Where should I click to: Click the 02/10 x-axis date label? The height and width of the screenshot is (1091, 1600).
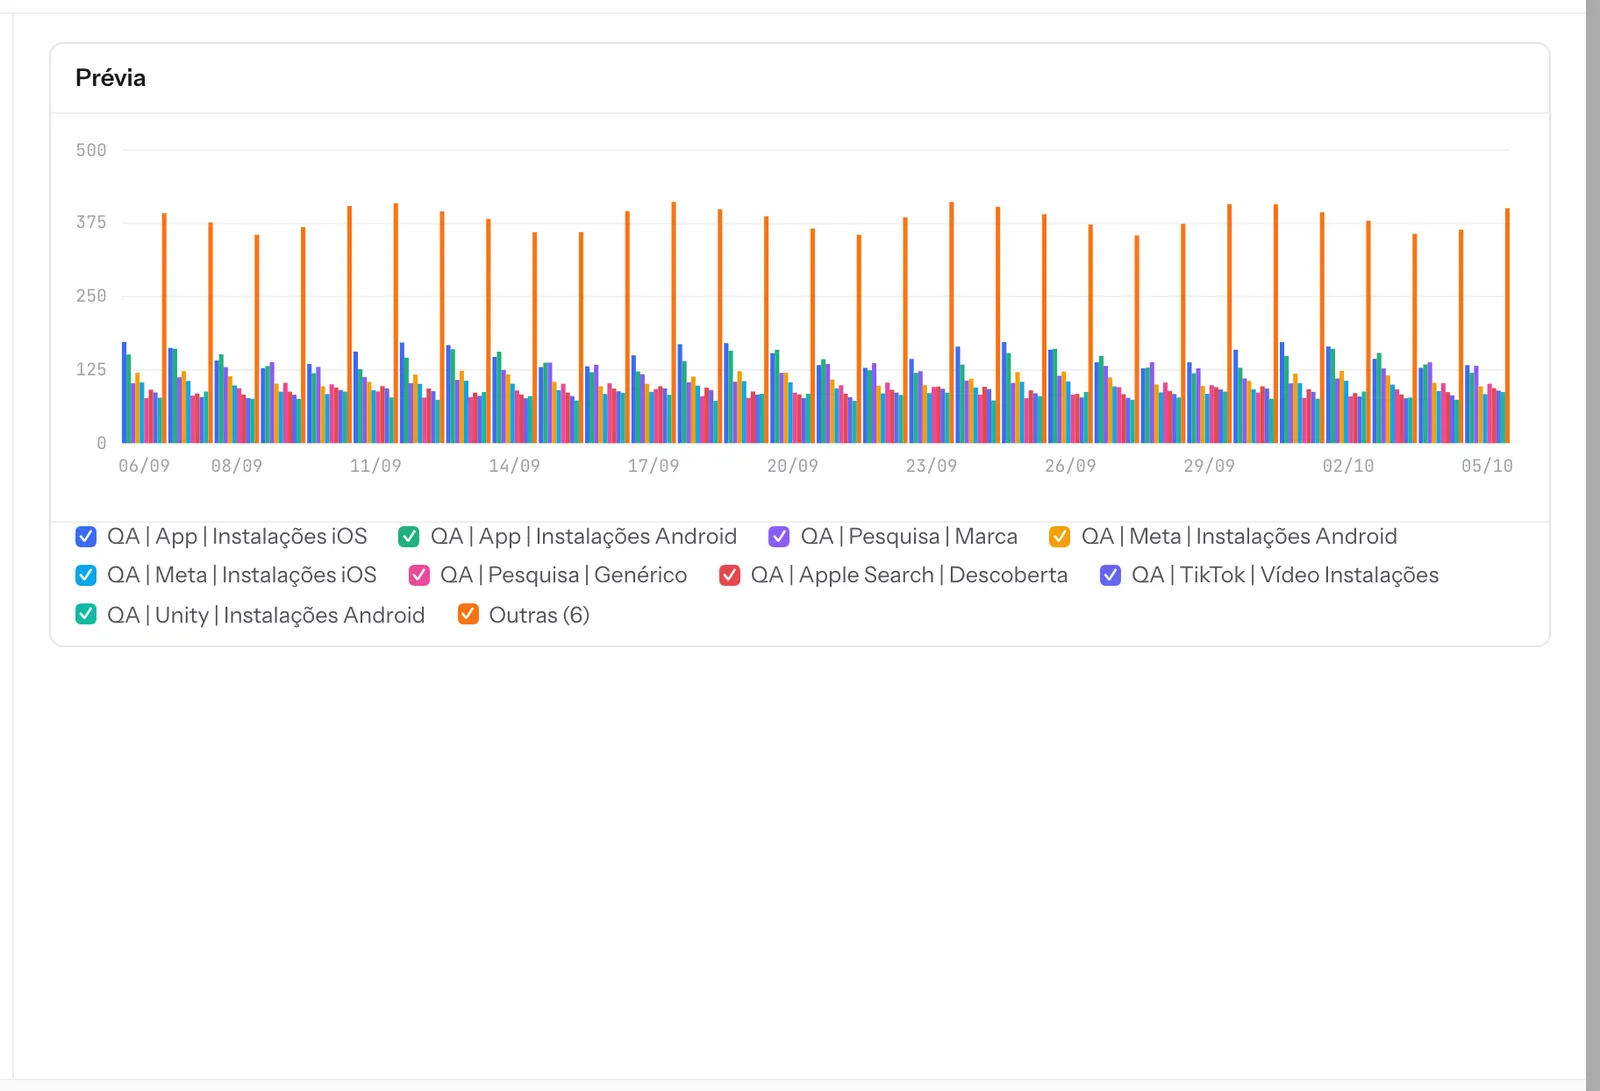coord(1349,466)
